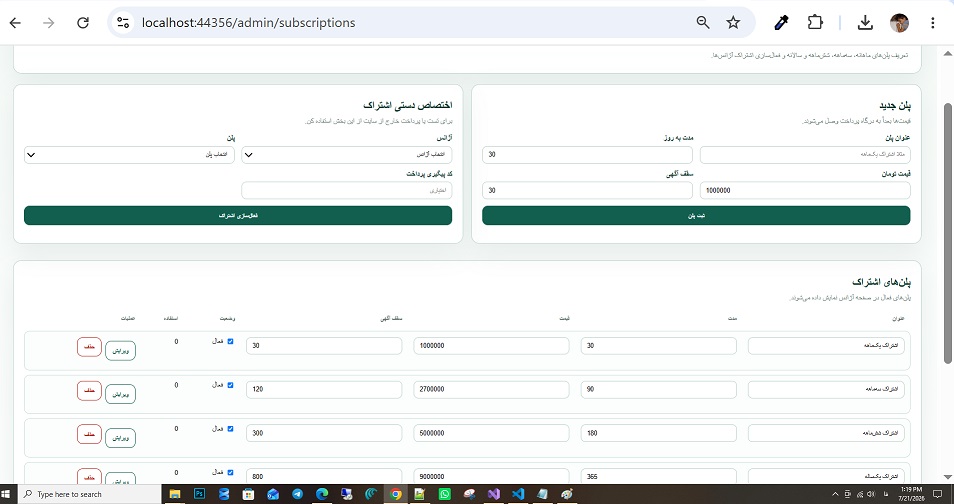Click new plan سقف آگهی field

pos(587,191)
